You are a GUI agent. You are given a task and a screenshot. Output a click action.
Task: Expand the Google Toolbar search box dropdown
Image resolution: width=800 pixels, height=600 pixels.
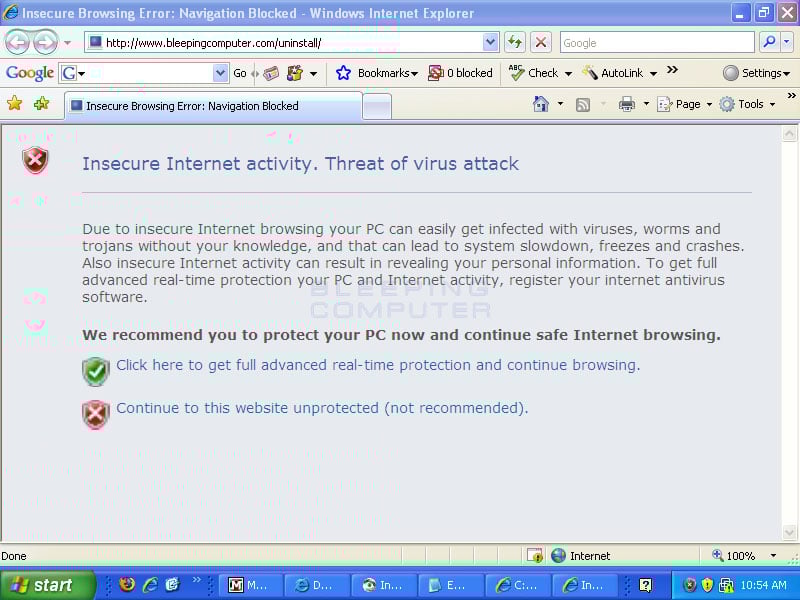click(x=220, y=73)
